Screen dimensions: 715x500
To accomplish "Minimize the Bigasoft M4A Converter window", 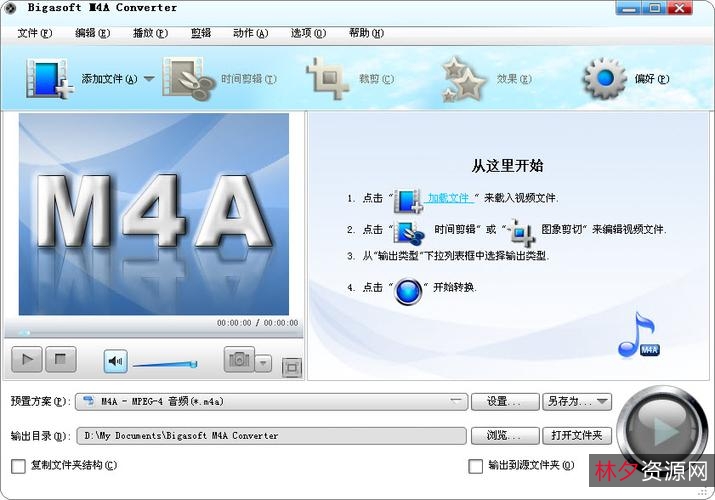I will pyautogui.click(x=628, y=8).
